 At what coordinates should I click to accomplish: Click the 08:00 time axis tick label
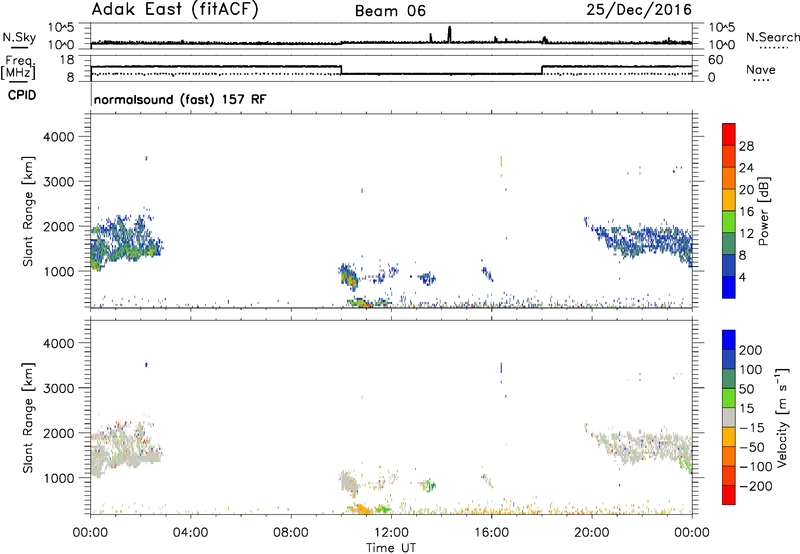tap(291, 533)
